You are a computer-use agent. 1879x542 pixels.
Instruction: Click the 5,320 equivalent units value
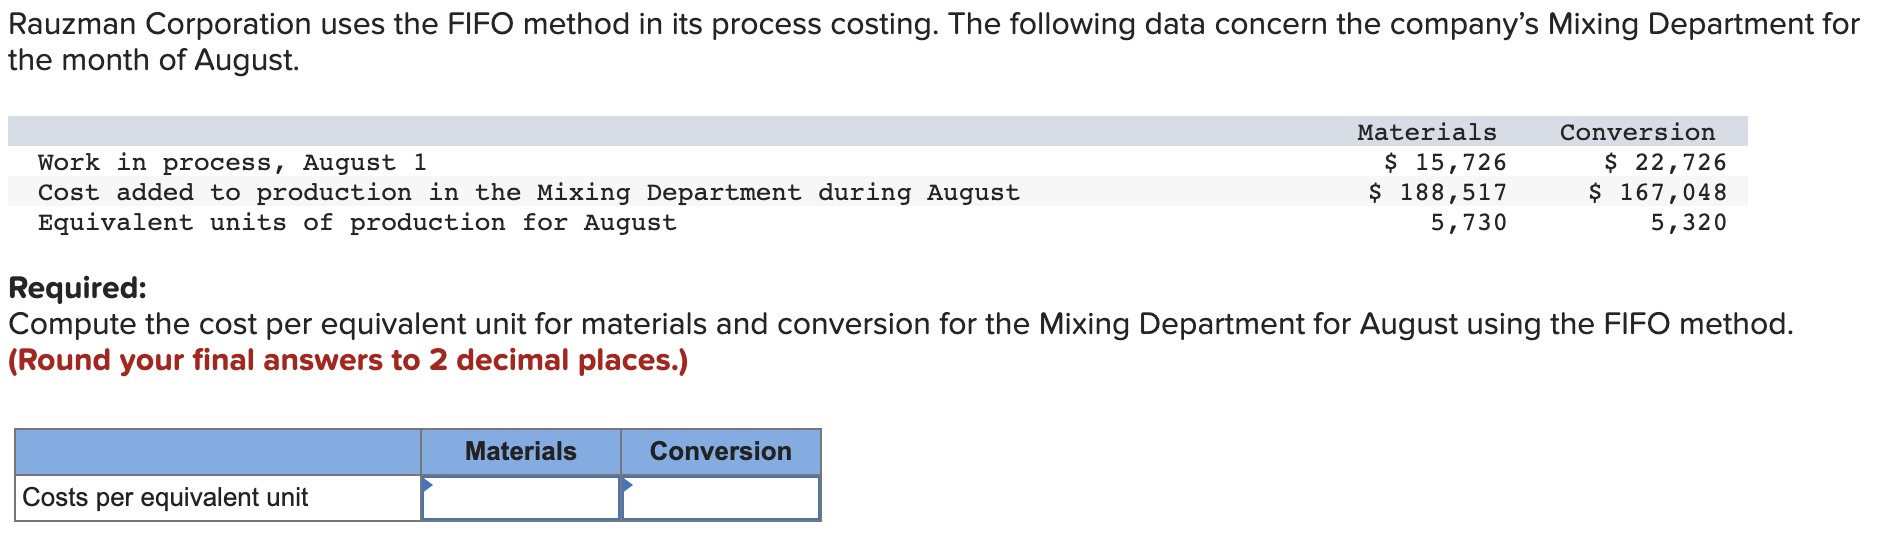[1688, 222]
